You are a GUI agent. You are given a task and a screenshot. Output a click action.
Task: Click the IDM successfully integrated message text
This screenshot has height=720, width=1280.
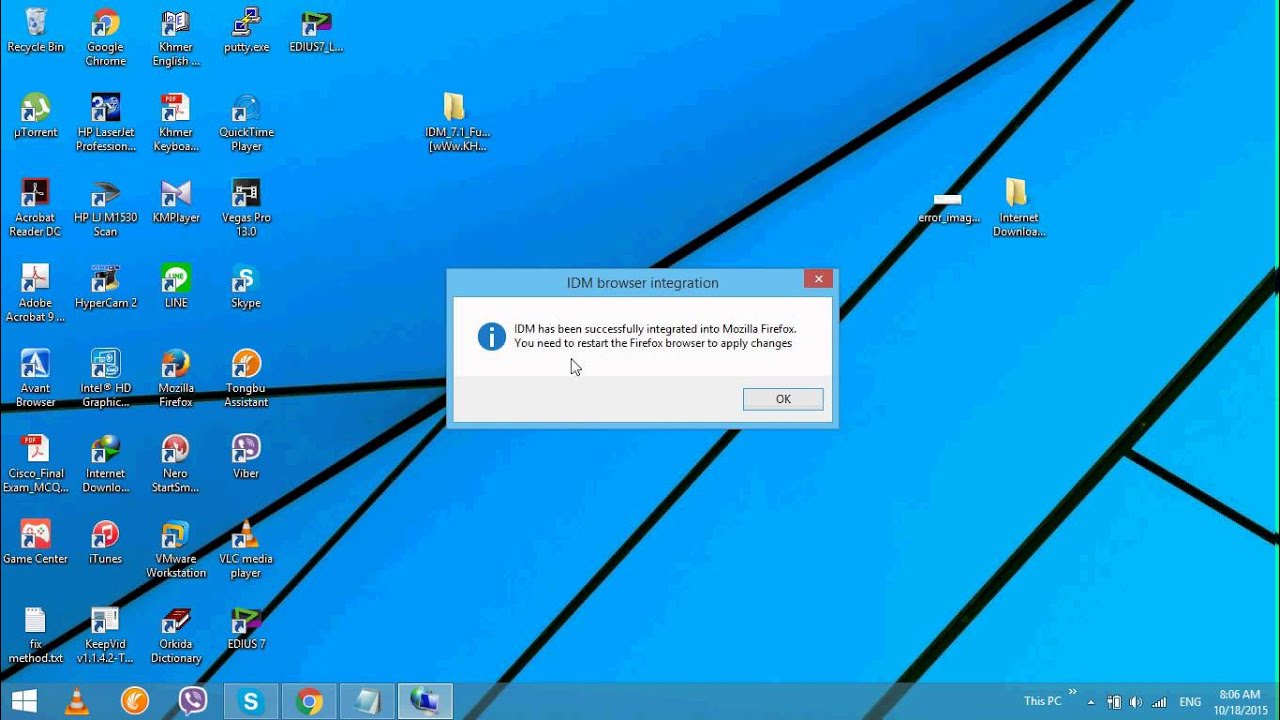655,336
